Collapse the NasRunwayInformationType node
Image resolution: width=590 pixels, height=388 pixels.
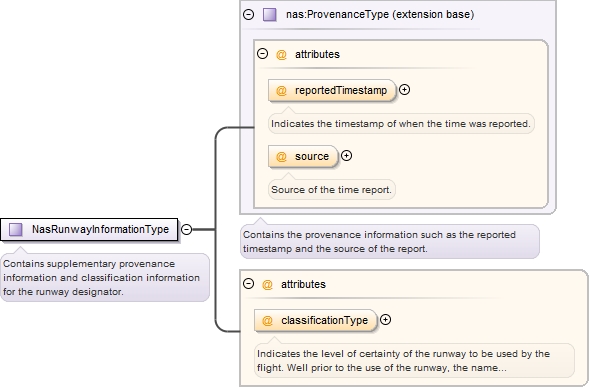[x=187, y=229]
